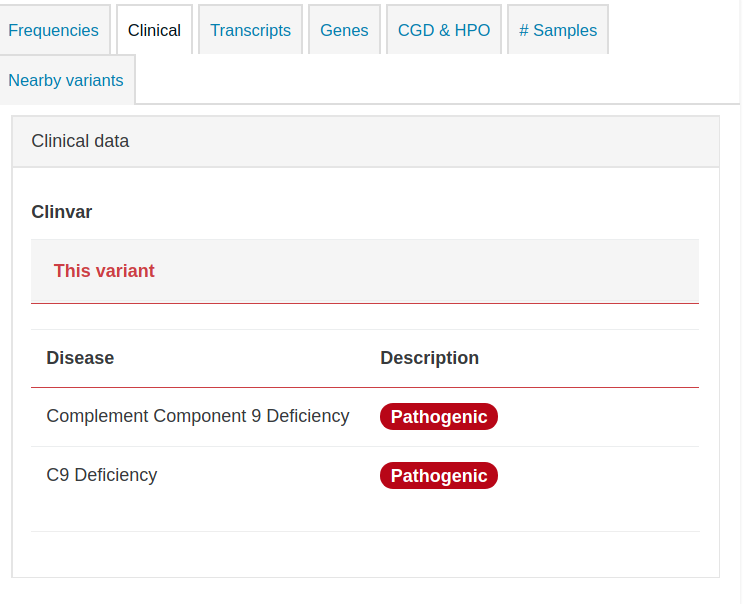
Task: Open the Genes tab
Action: coord(344,30)
